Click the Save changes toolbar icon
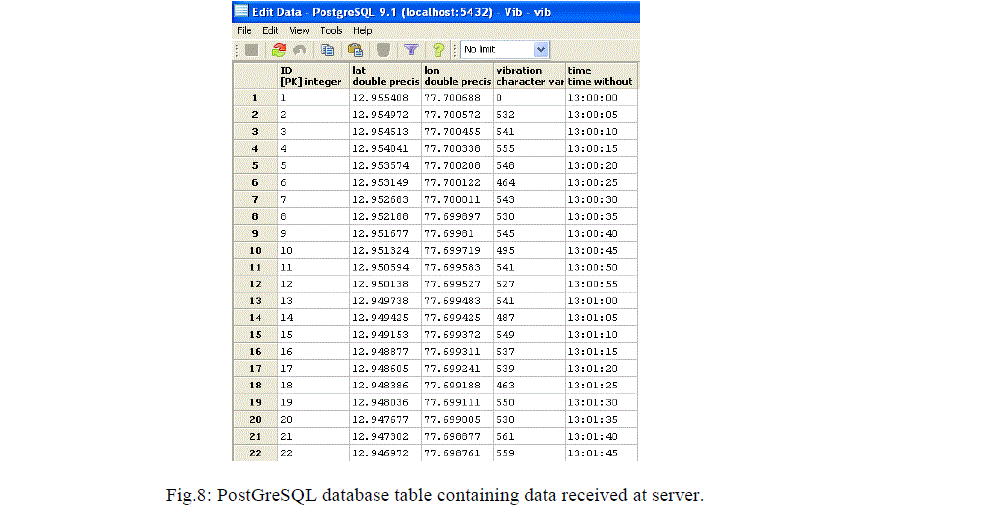The height and width of the screenshot is (512, 983). click(x=251, y=49)
